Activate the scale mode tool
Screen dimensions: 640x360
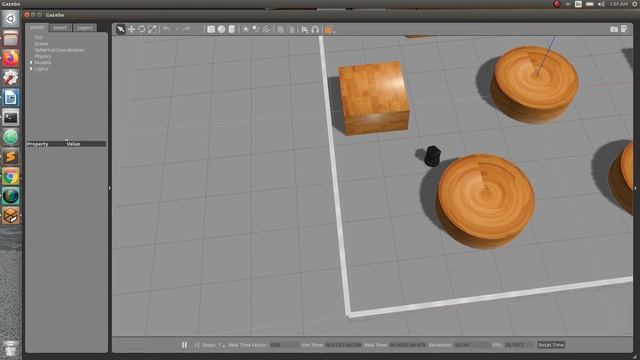(x=152, y=29)
